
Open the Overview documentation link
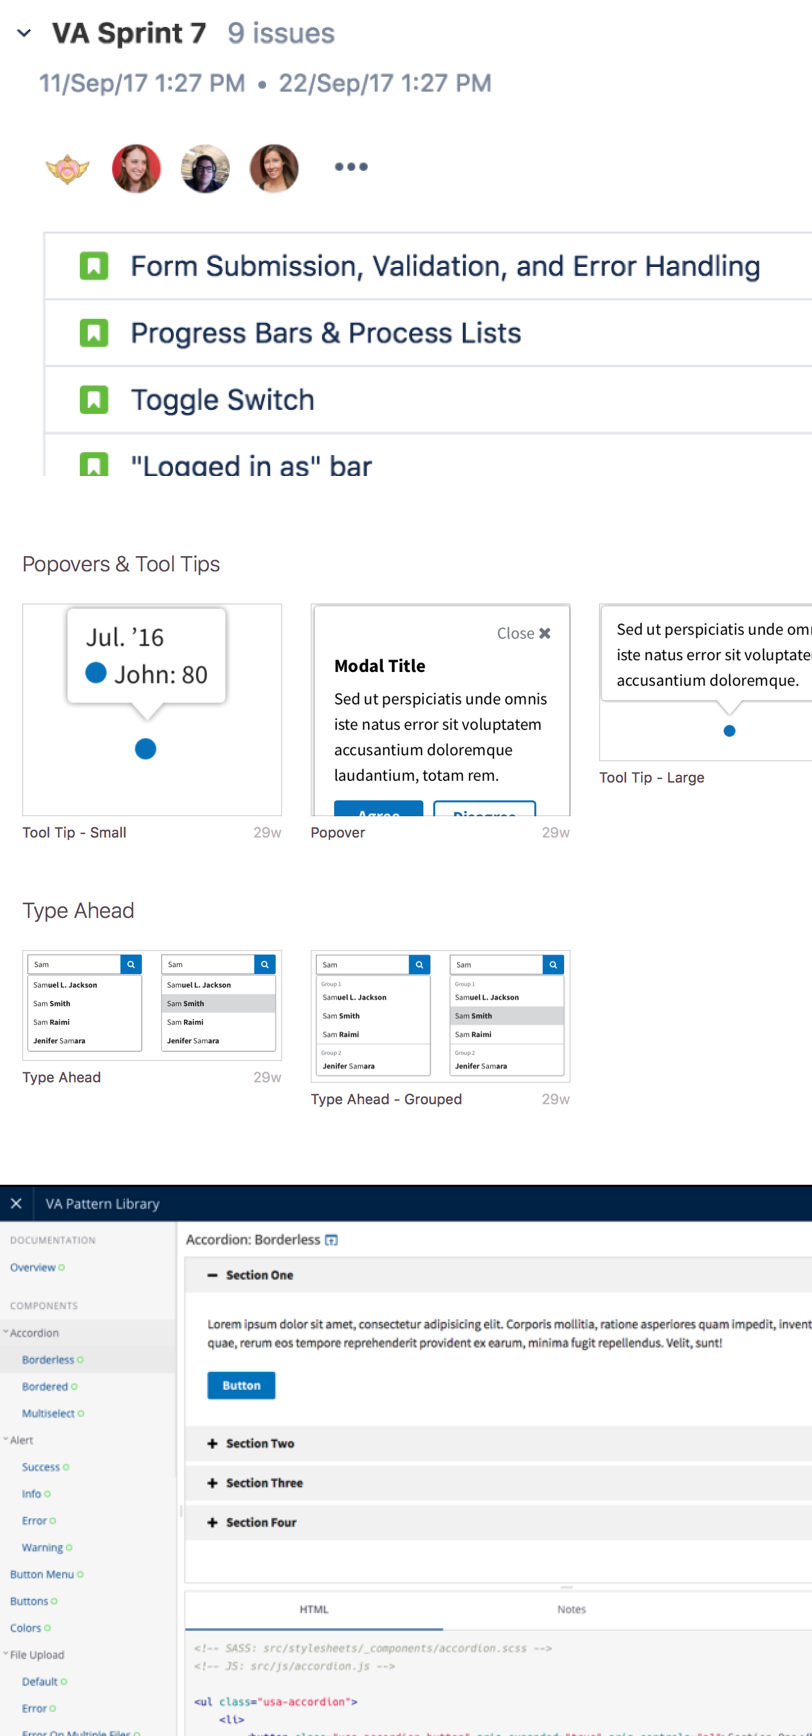[x=33, y=1267]
